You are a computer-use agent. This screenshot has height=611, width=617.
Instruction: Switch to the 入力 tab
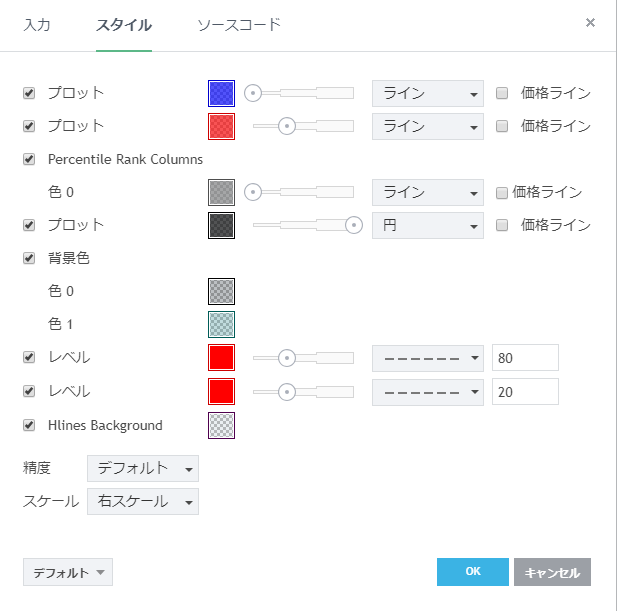[x=37, y=24]
